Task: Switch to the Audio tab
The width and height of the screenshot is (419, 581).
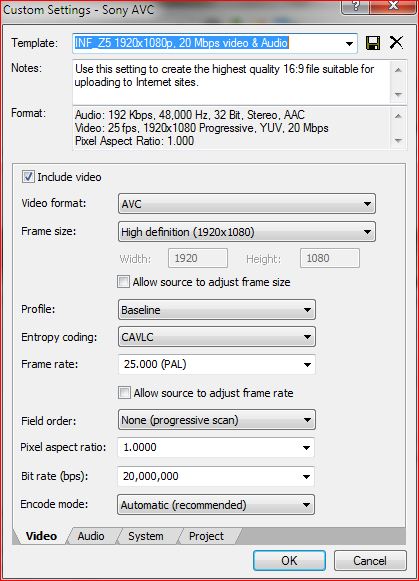Action: click(x=91, y=536)
